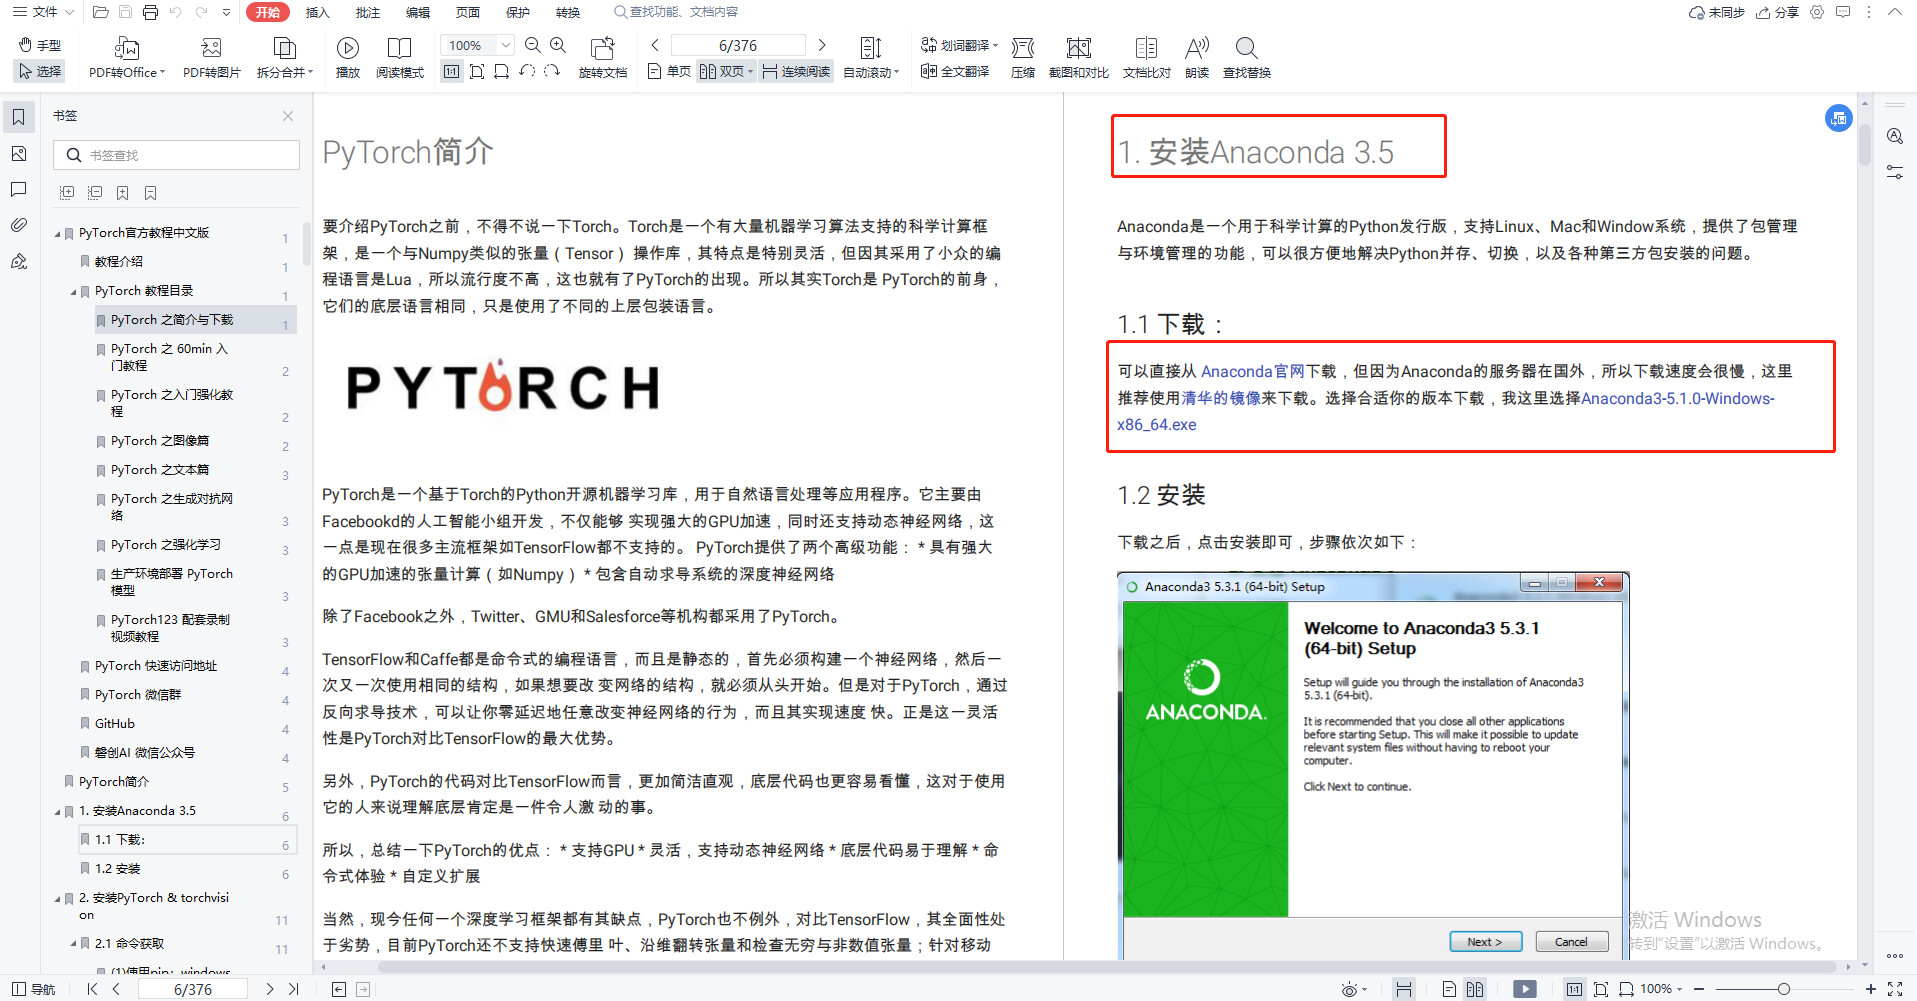Toggle actual size 1:1 view in the toolbar

click(x=452, y=71)
